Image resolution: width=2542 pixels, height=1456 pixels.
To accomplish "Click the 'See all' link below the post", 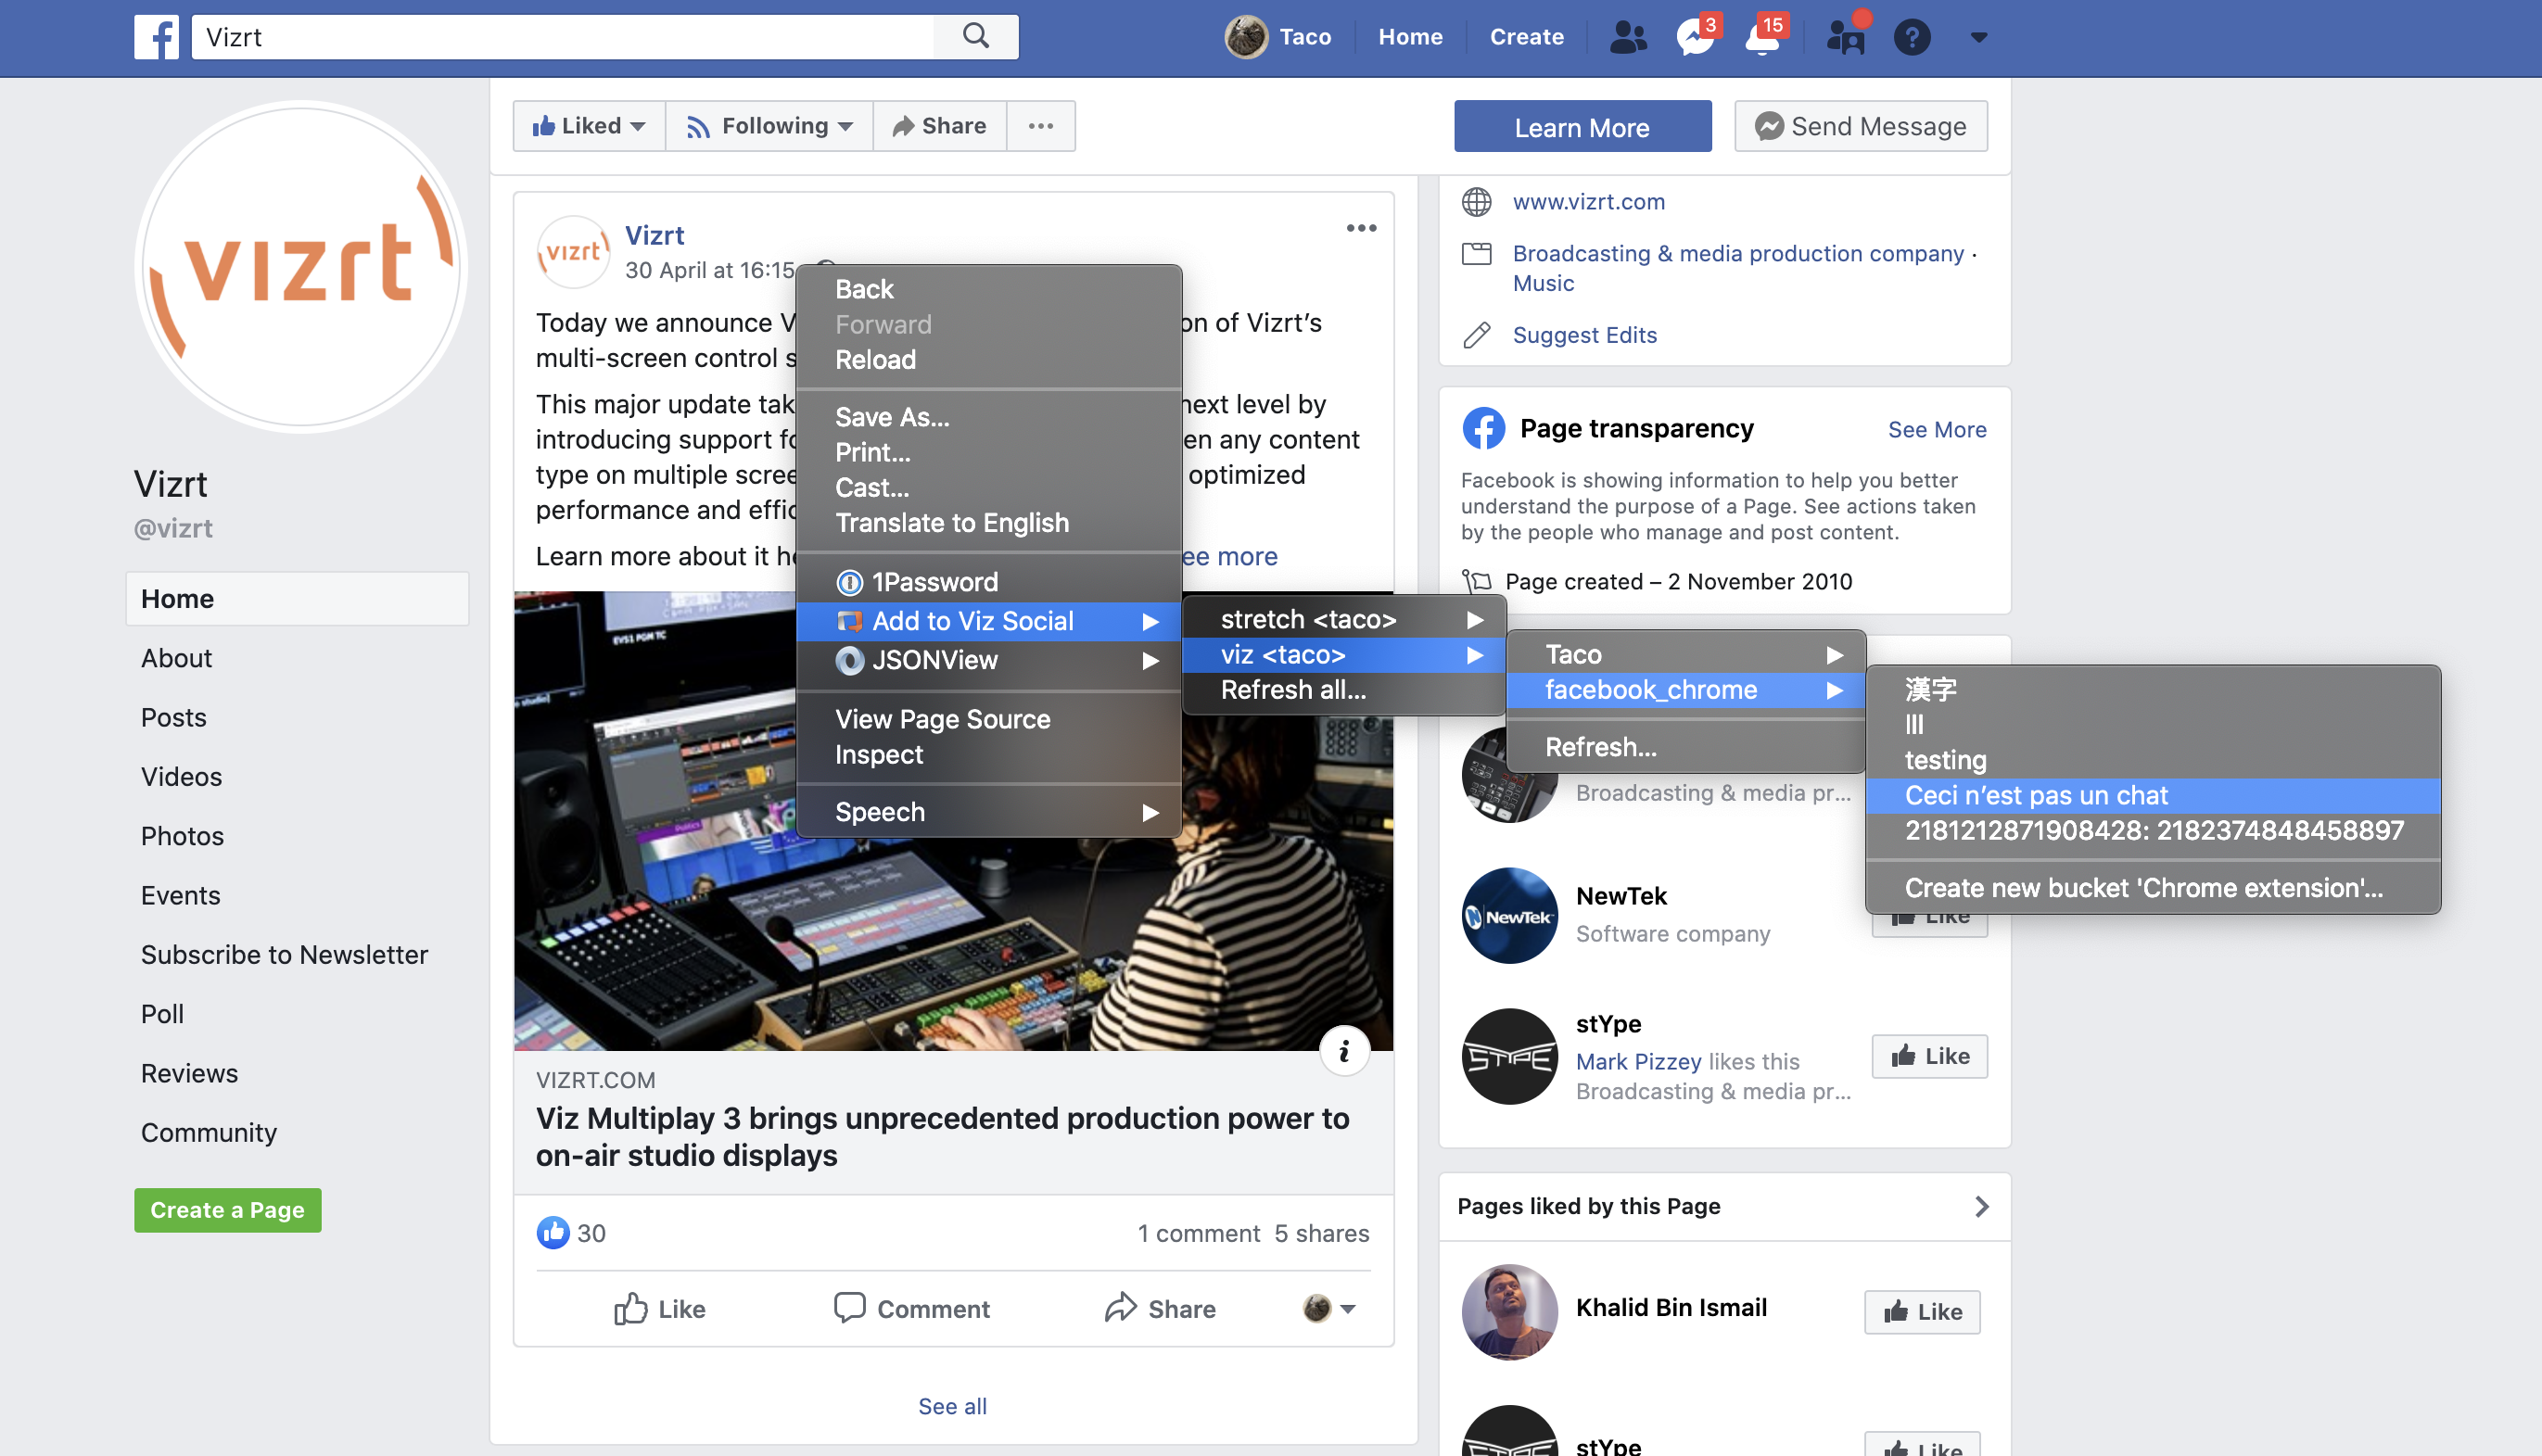I will click(x=952, y=1406).
